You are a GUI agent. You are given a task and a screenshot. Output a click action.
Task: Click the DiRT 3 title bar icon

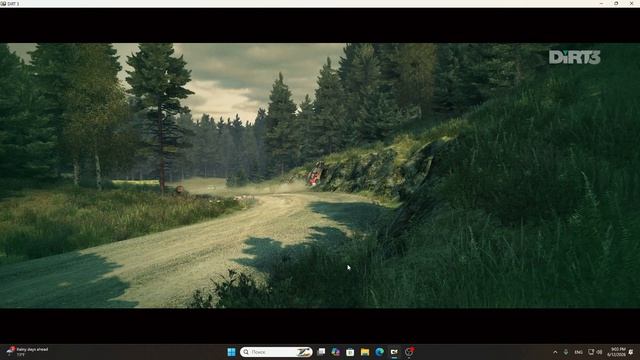(3, 4)
